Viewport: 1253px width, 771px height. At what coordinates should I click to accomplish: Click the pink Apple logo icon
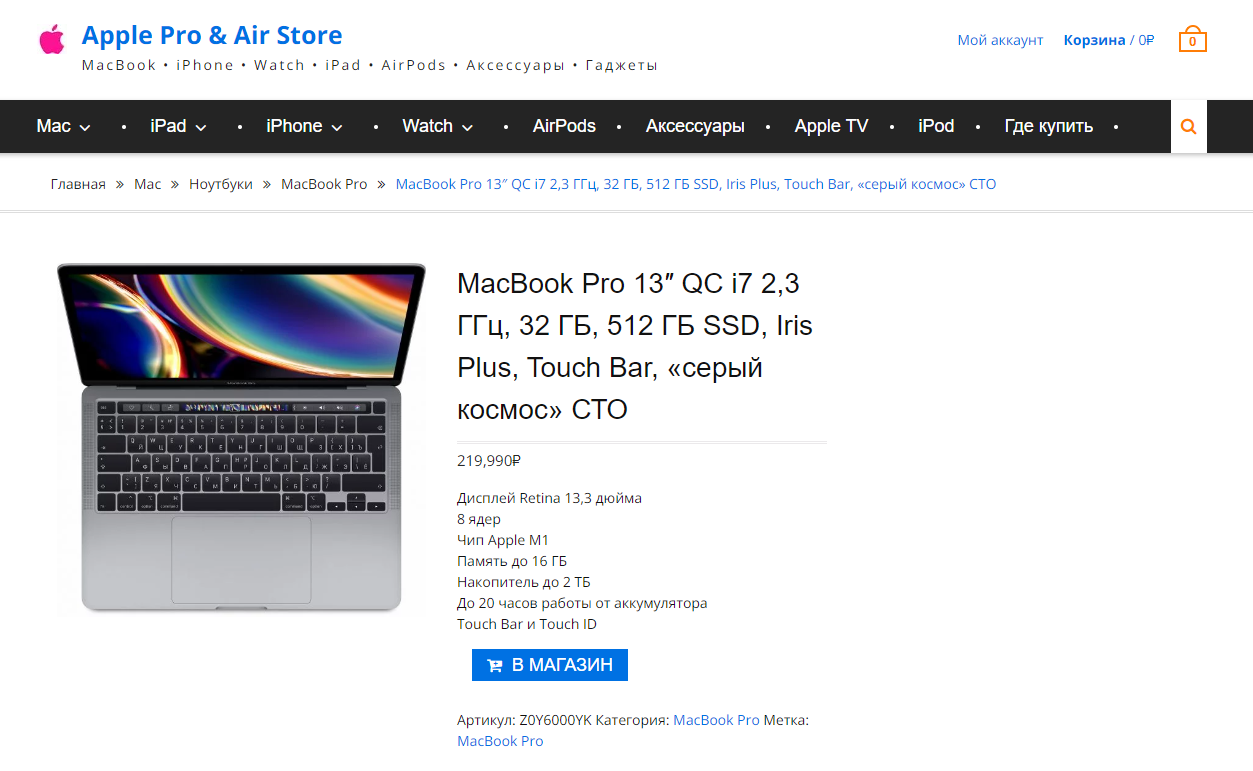coord(52,40)
